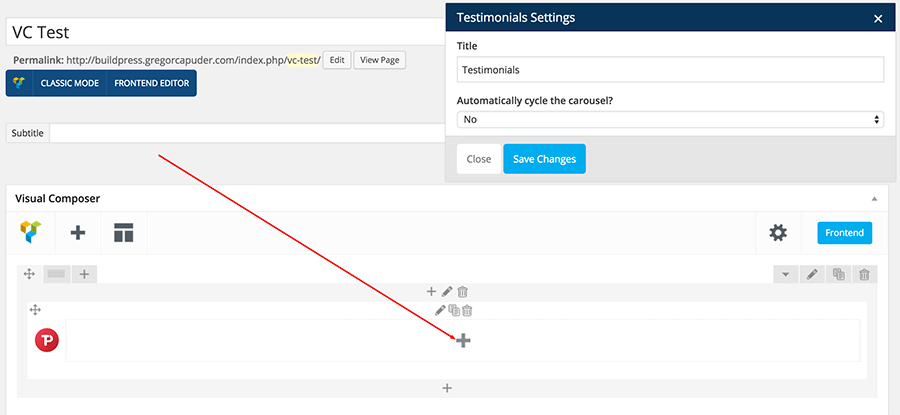Screen dimensions: 900x415
Task: Edit the column via the pencil beside the column plus
Action: pyautogui.click(x=447, y=292)
